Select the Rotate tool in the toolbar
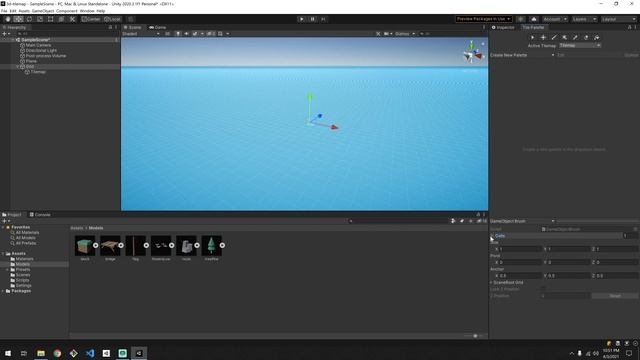 click(x=29, y=19)
